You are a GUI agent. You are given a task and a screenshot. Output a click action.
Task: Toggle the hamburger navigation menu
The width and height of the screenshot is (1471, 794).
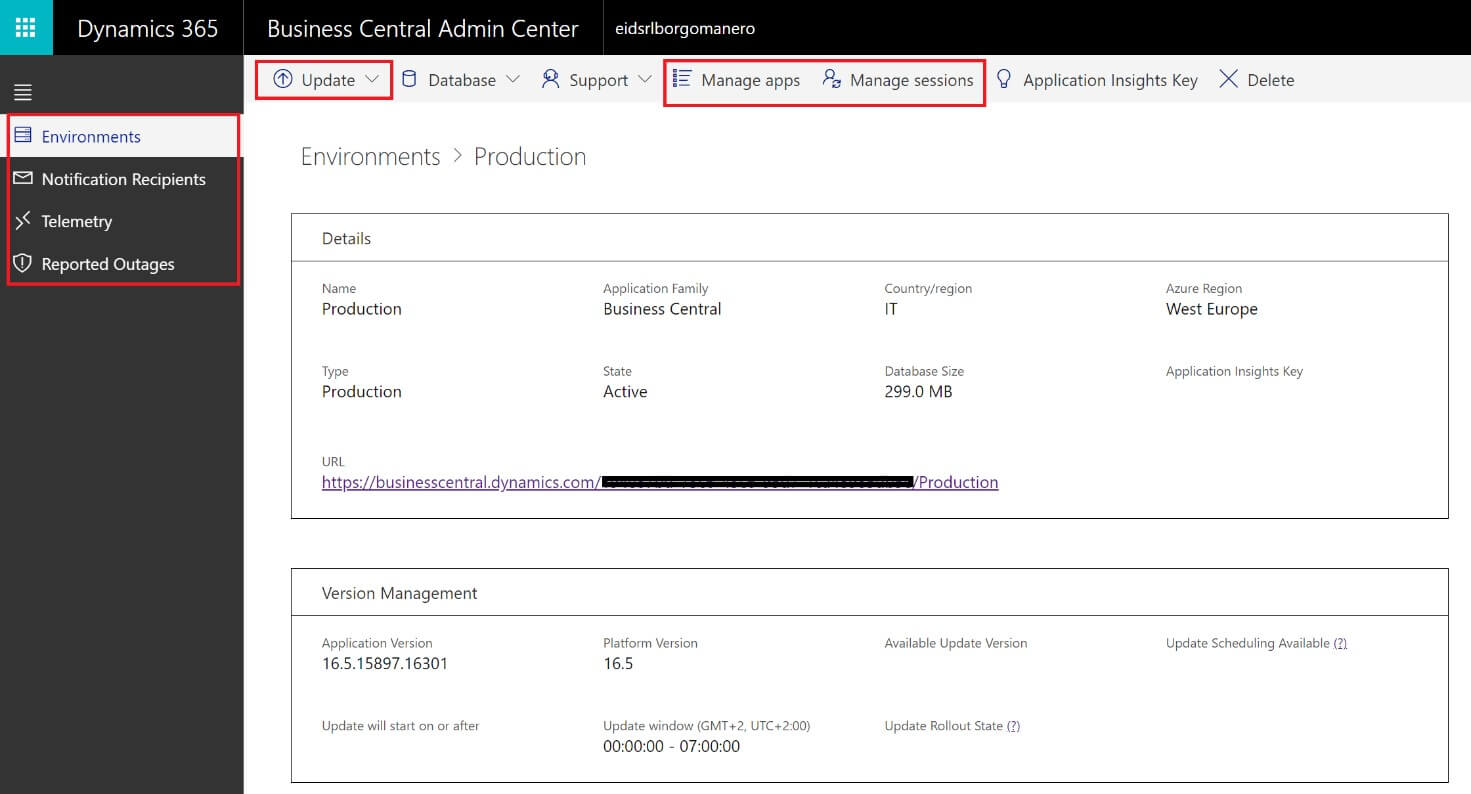[x=23, y=93]
